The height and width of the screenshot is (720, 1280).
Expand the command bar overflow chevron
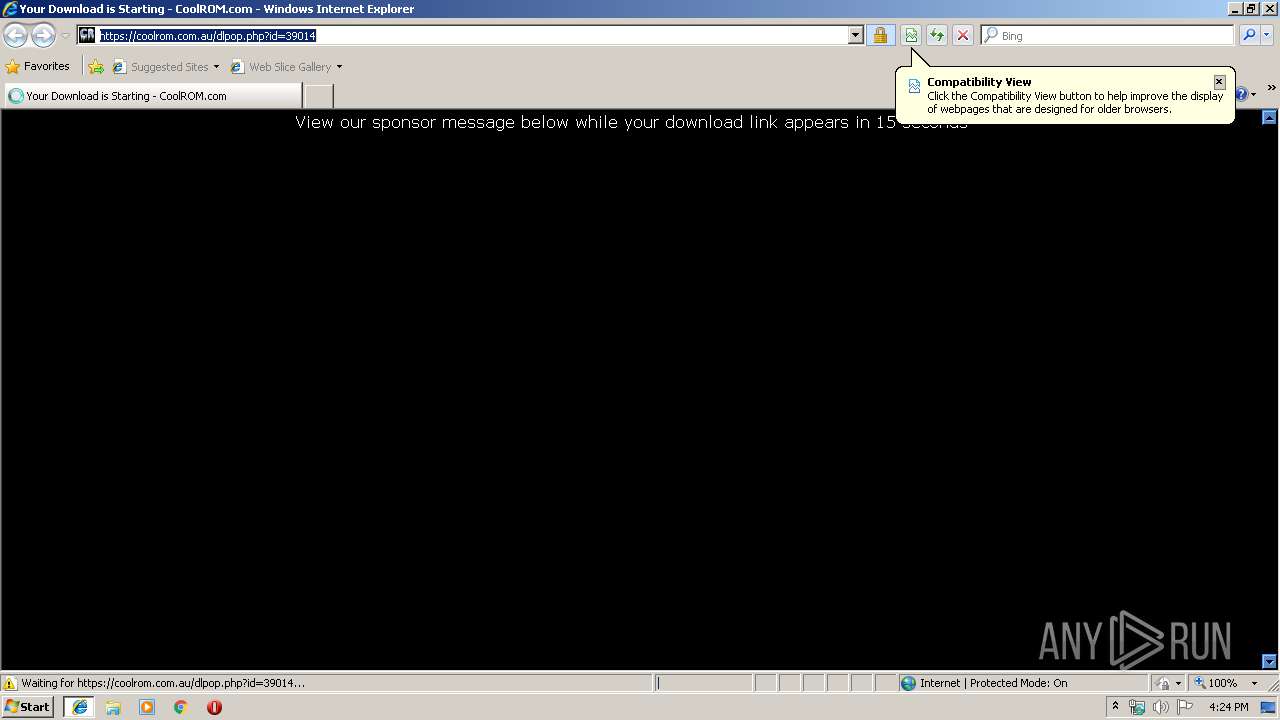[x=1271, y=88]
